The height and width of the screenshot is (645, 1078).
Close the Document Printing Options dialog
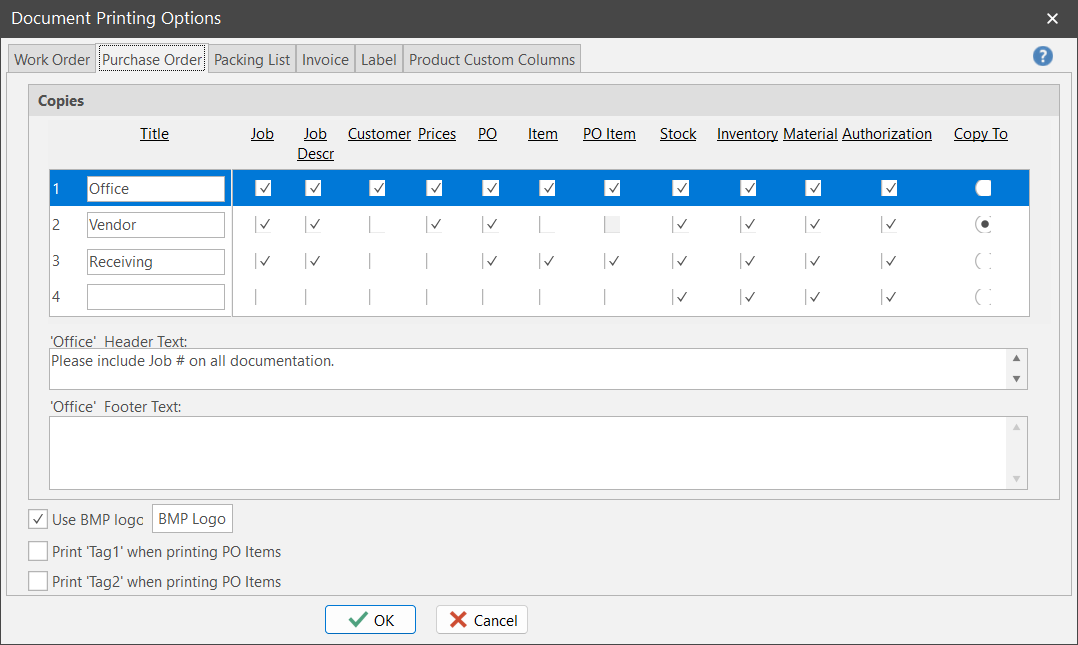point(1052,18)
